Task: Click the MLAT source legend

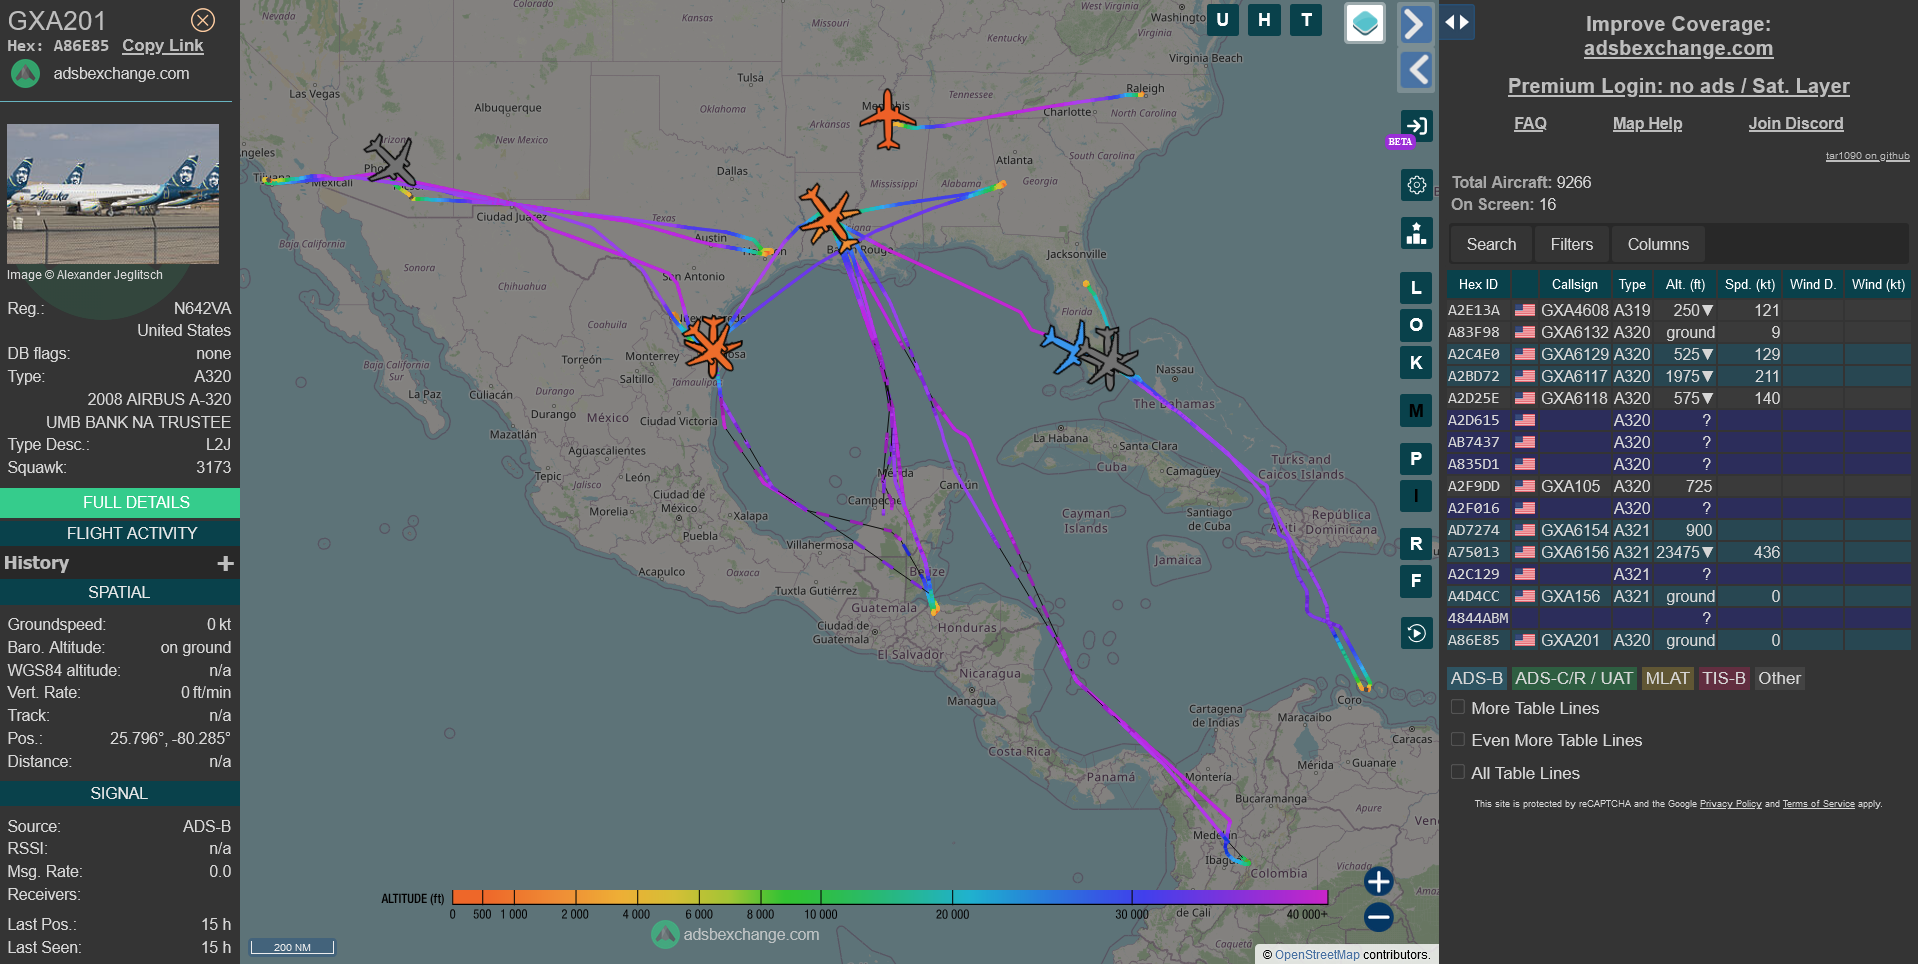Action: (1667, 679)
